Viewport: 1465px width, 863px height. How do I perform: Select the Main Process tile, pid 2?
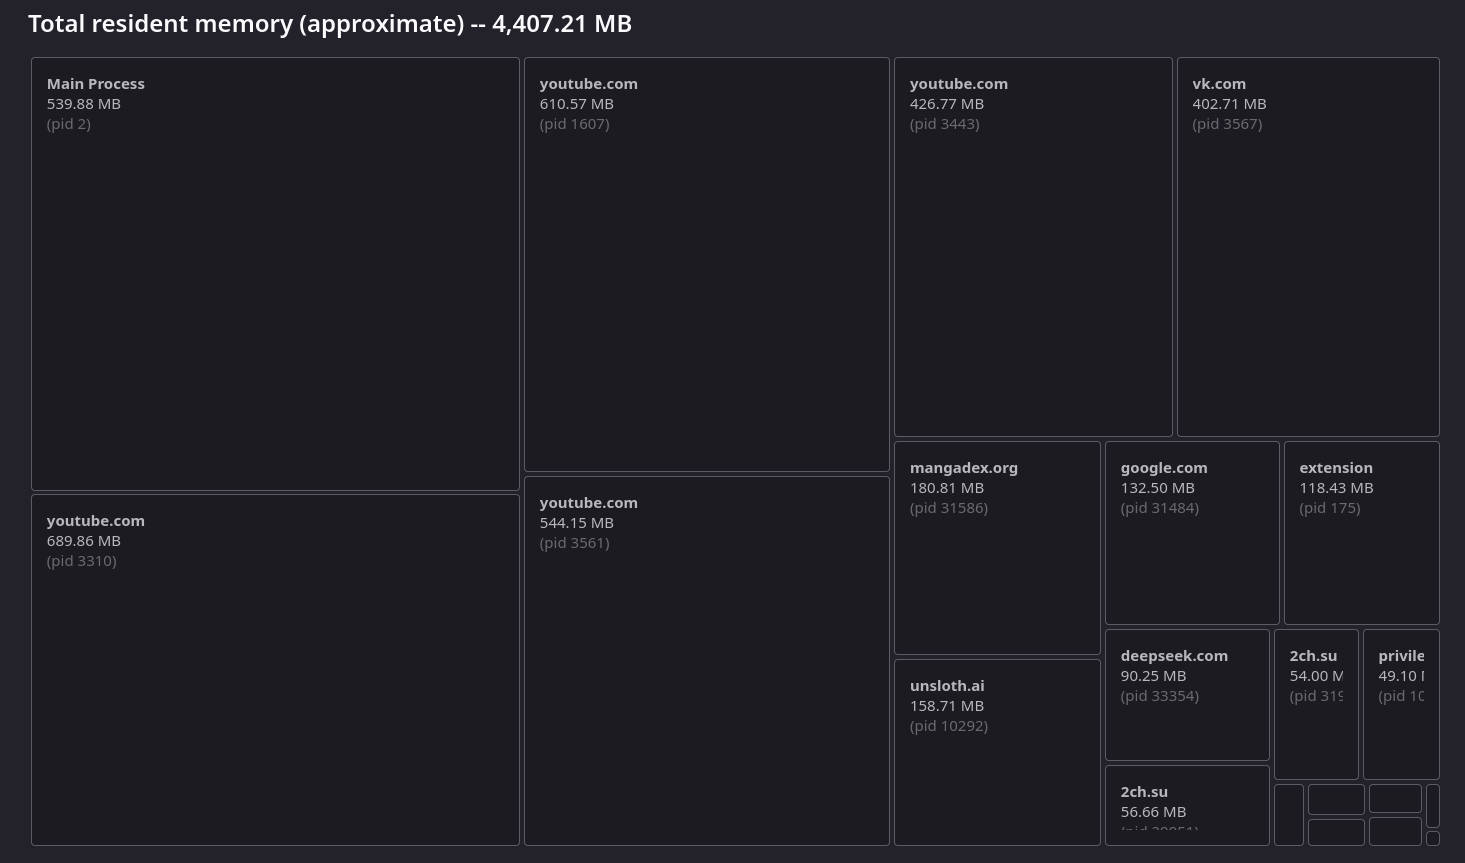coord(275,274)
